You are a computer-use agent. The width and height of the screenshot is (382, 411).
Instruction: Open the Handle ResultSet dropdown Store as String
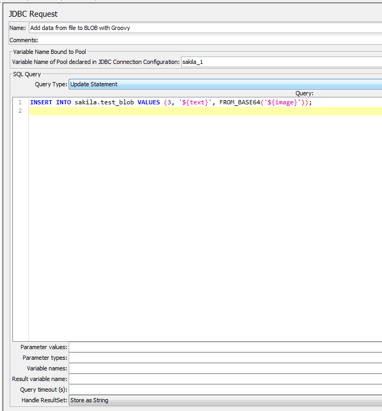[226, 400]
